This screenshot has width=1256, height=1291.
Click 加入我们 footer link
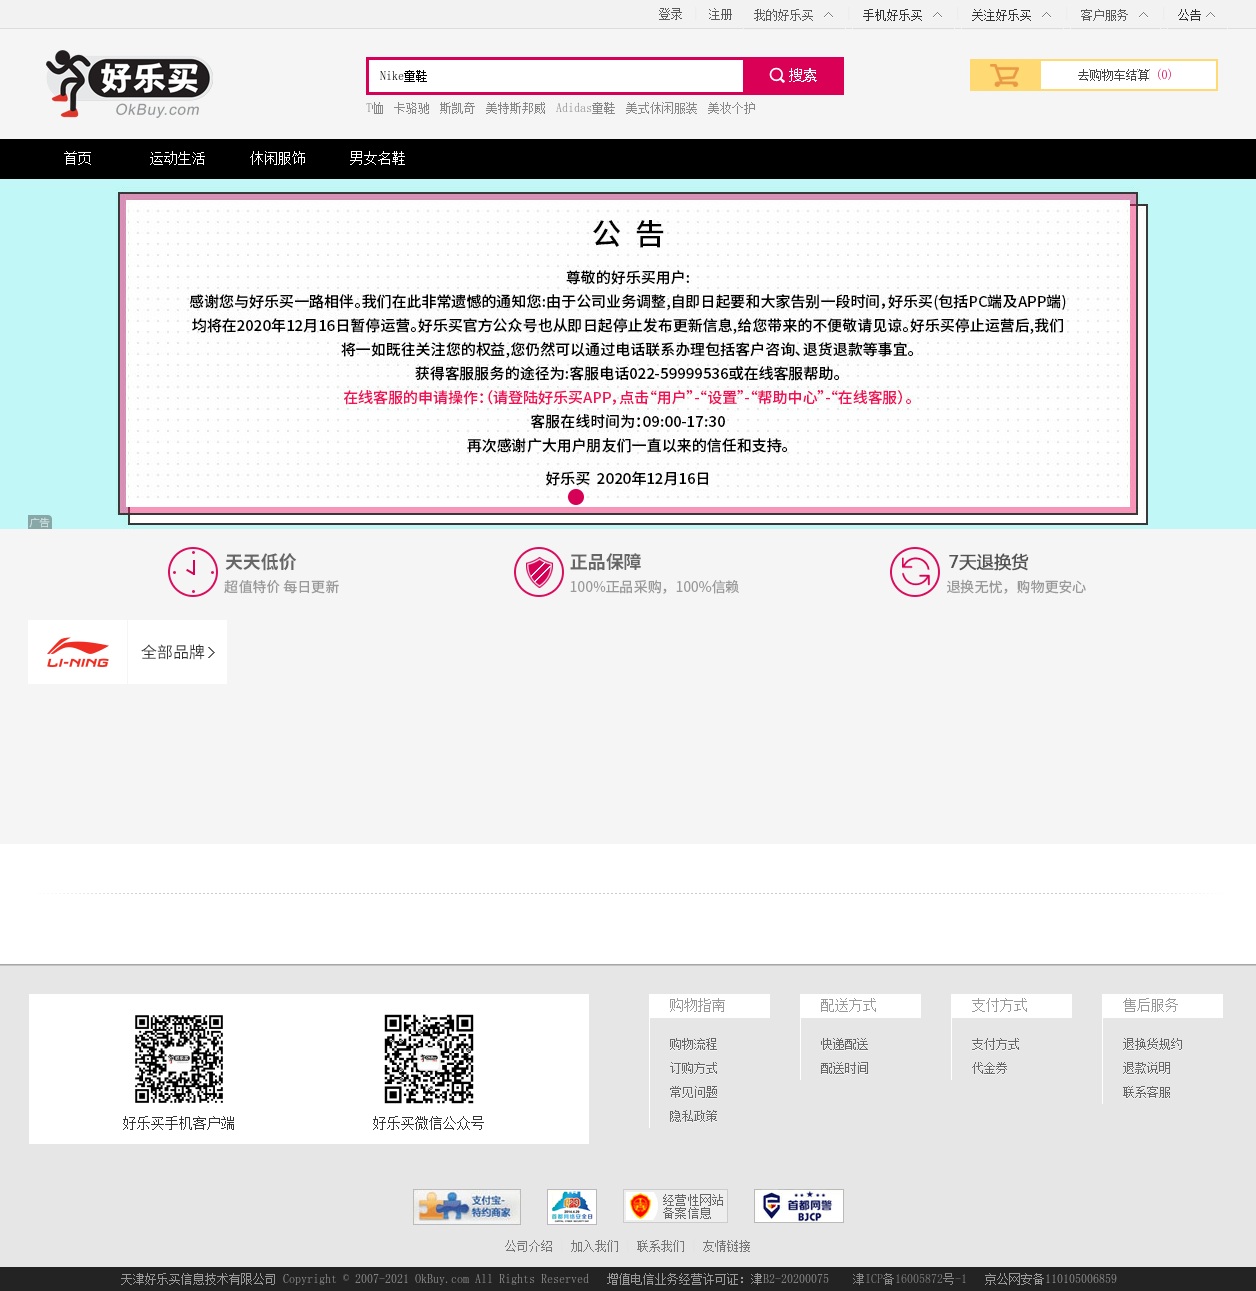(x=594, y=1246)
